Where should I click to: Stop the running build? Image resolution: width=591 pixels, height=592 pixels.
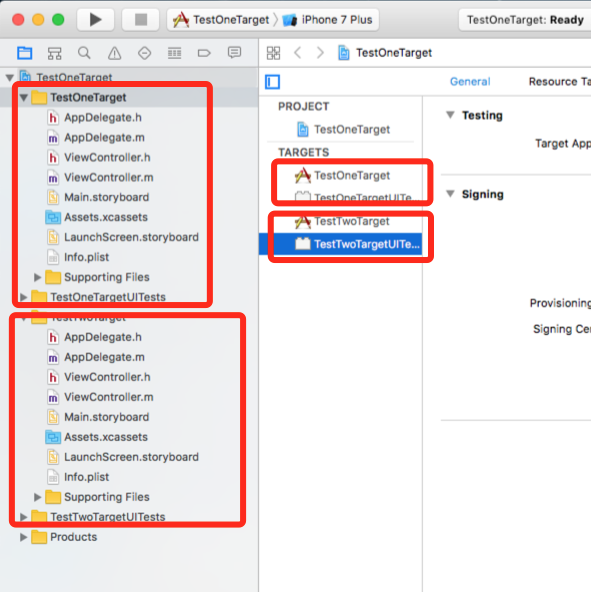[141, 20]
